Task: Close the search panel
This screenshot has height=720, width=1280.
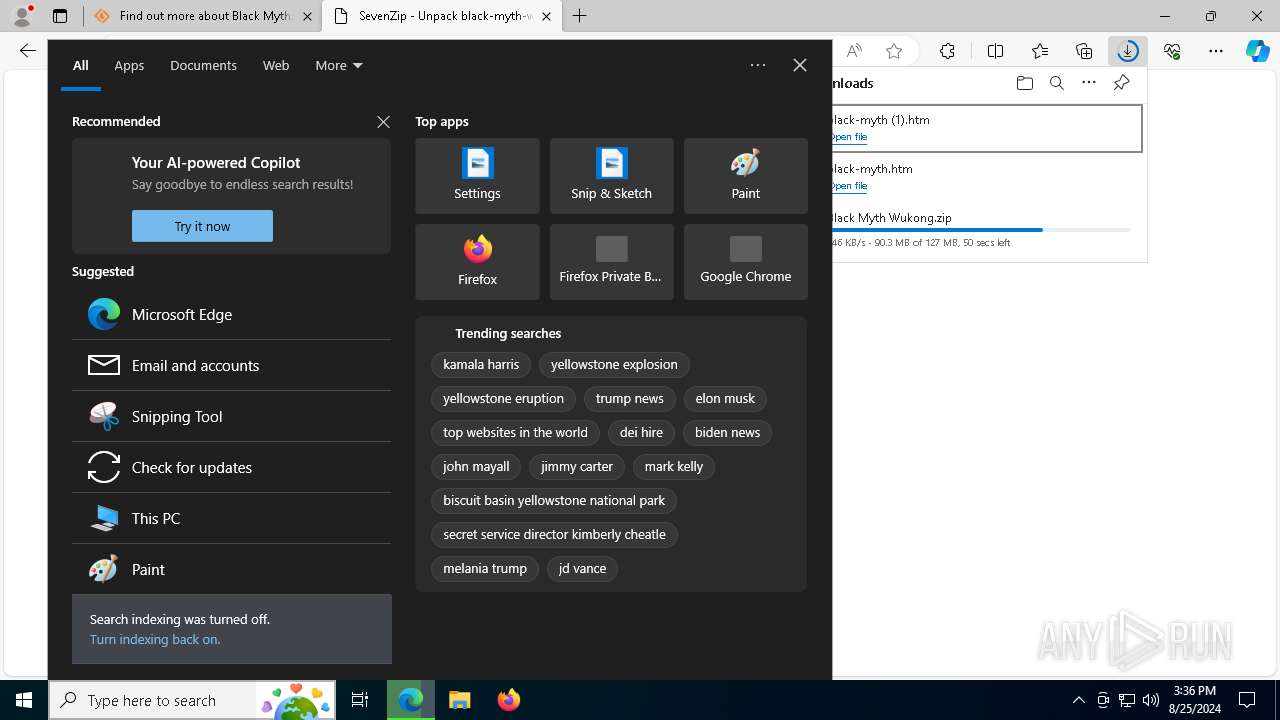Action: tap(799, 65)
